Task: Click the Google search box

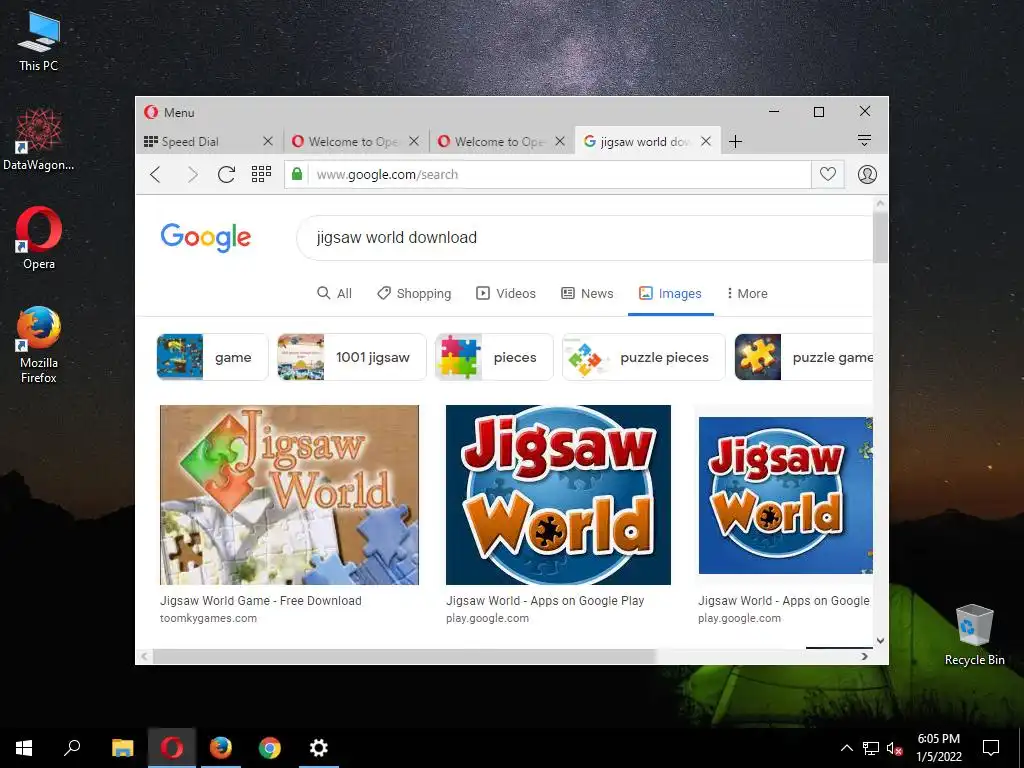Action: (584, 238)
